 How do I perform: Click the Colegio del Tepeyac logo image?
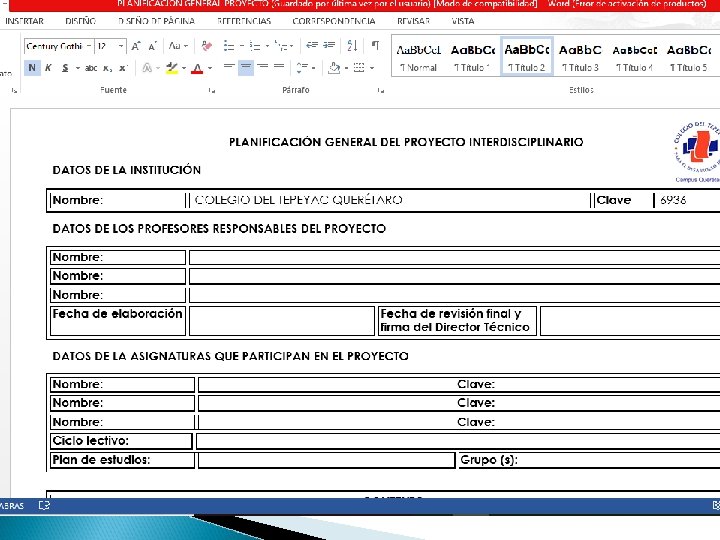coord(696,152)
